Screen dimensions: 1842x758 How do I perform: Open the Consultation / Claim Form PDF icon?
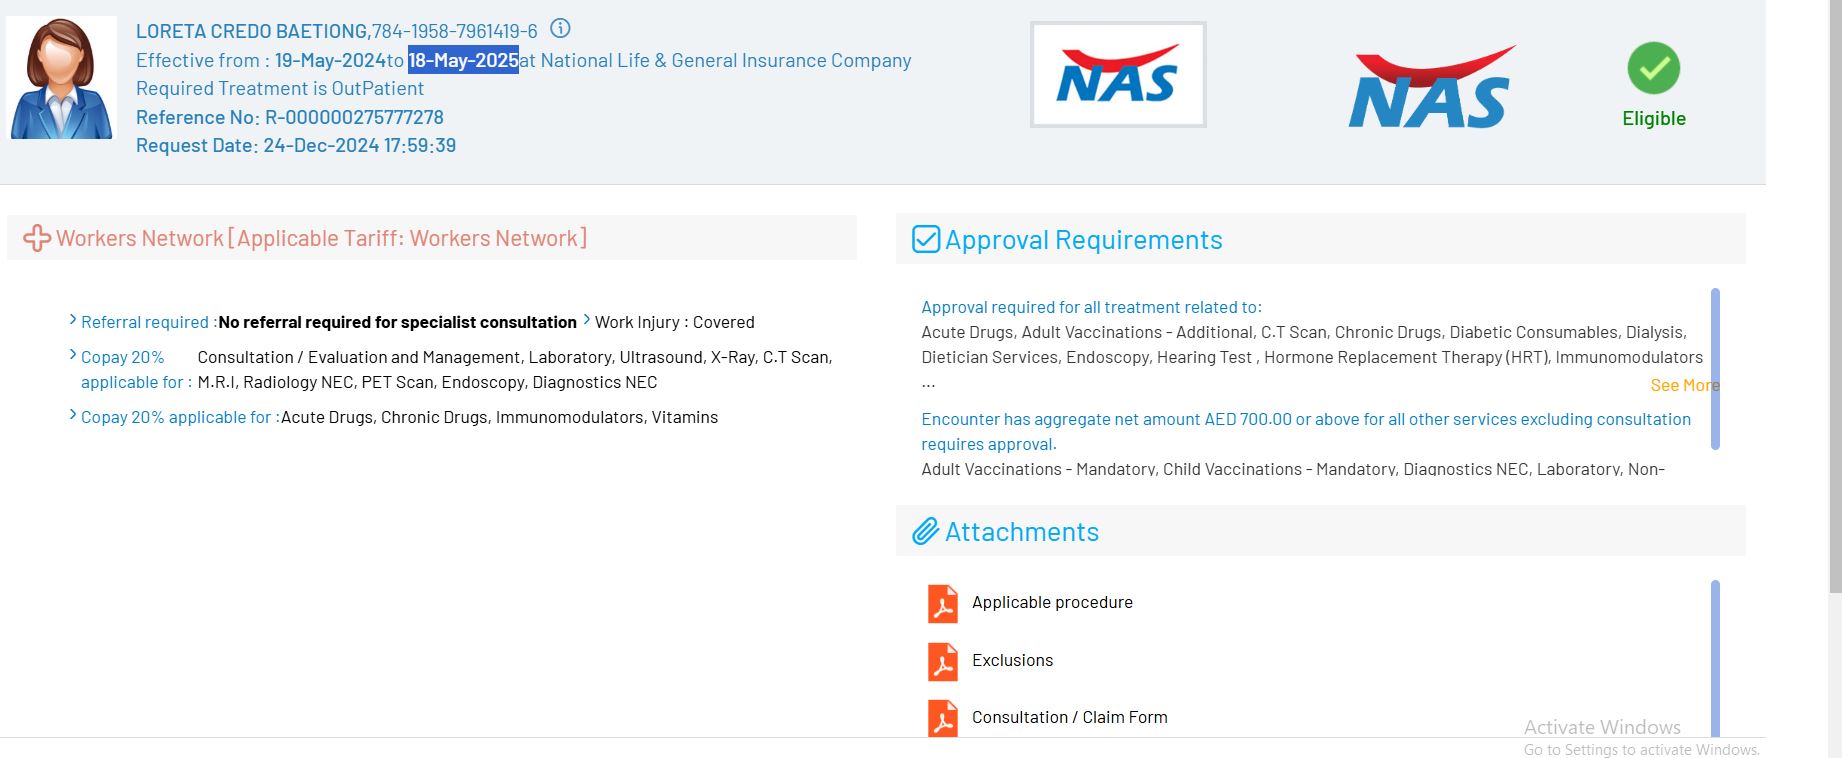click(942, 719)
